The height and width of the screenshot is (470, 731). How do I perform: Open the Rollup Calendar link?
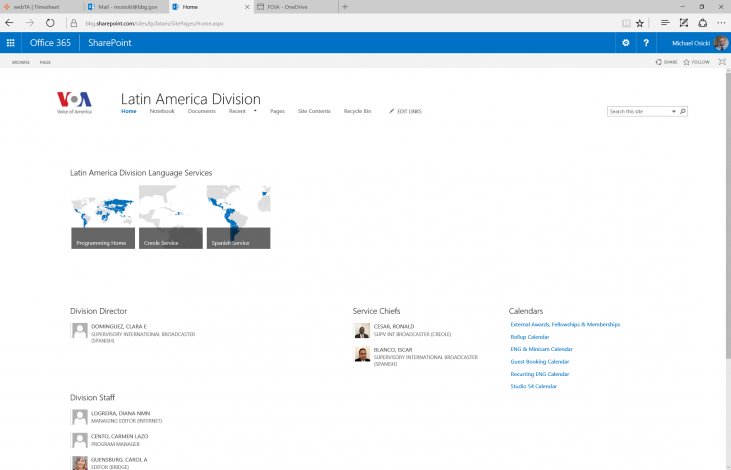point(530,337)
